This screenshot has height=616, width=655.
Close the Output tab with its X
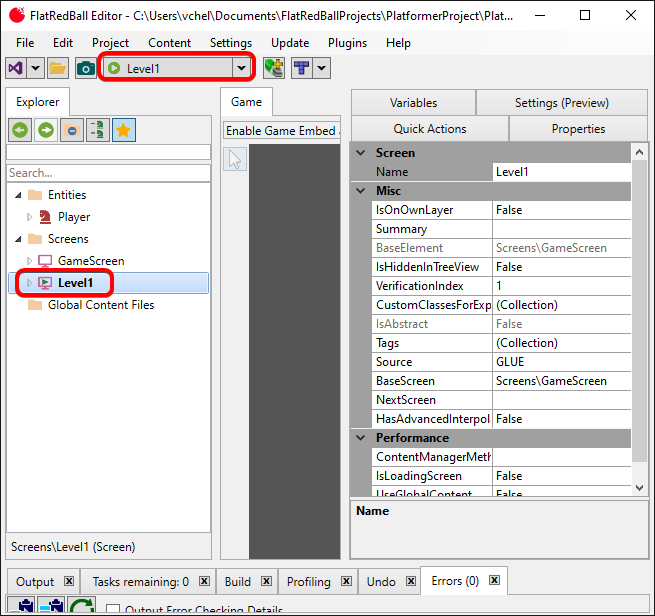pyautogui.click(x=69, y=582)
